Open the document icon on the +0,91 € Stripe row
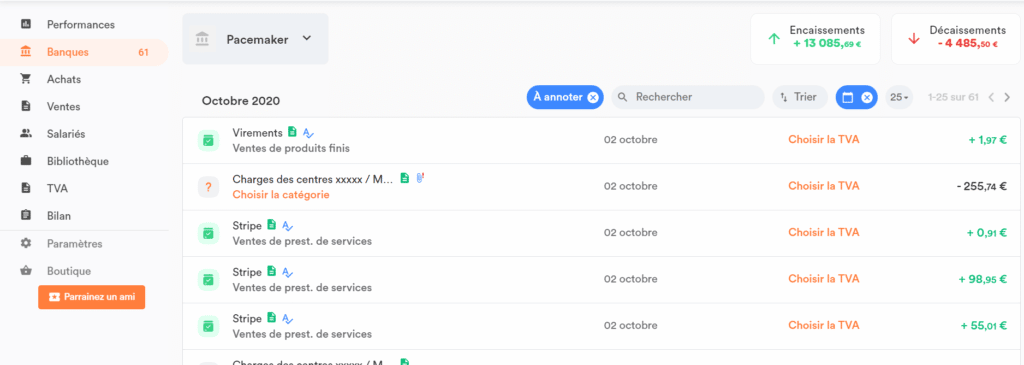The width and height of the screenshot is (1024, 365). coord(272,225)
